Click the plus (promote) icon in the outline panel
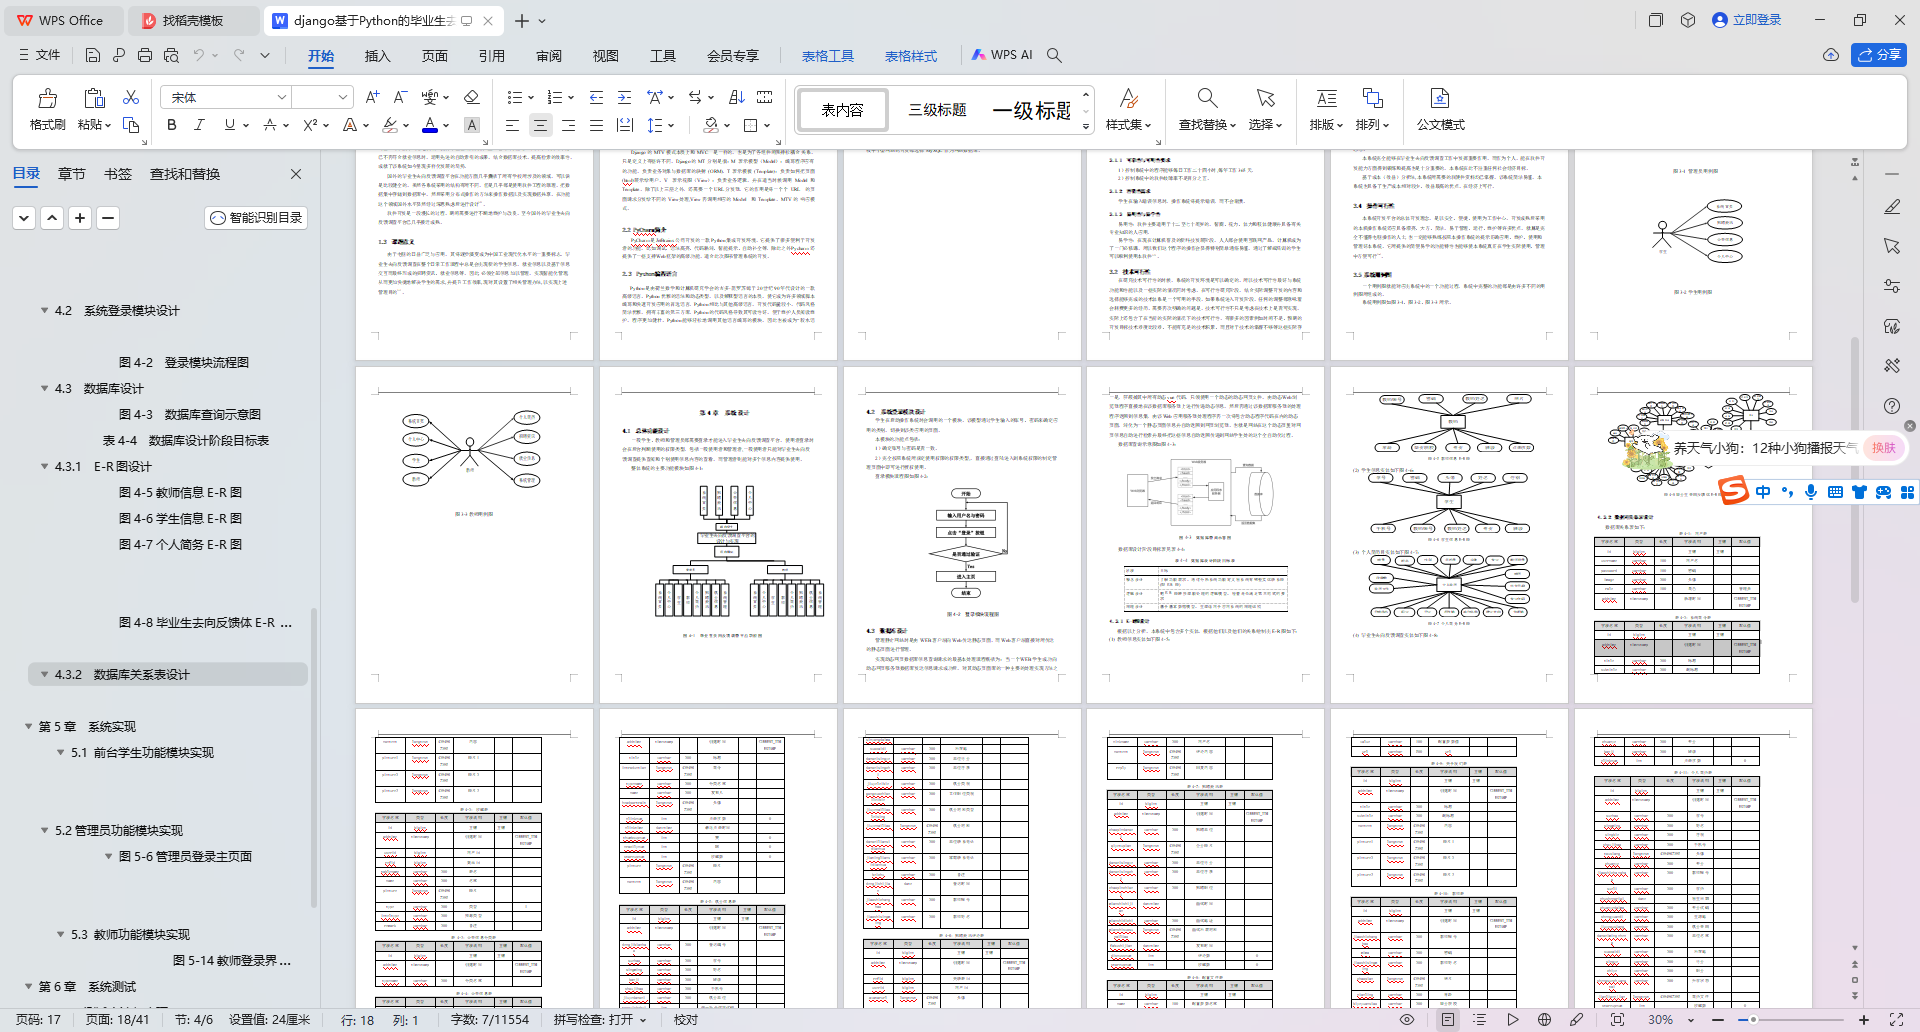The image size is (1920, 1032). [80, 217]
